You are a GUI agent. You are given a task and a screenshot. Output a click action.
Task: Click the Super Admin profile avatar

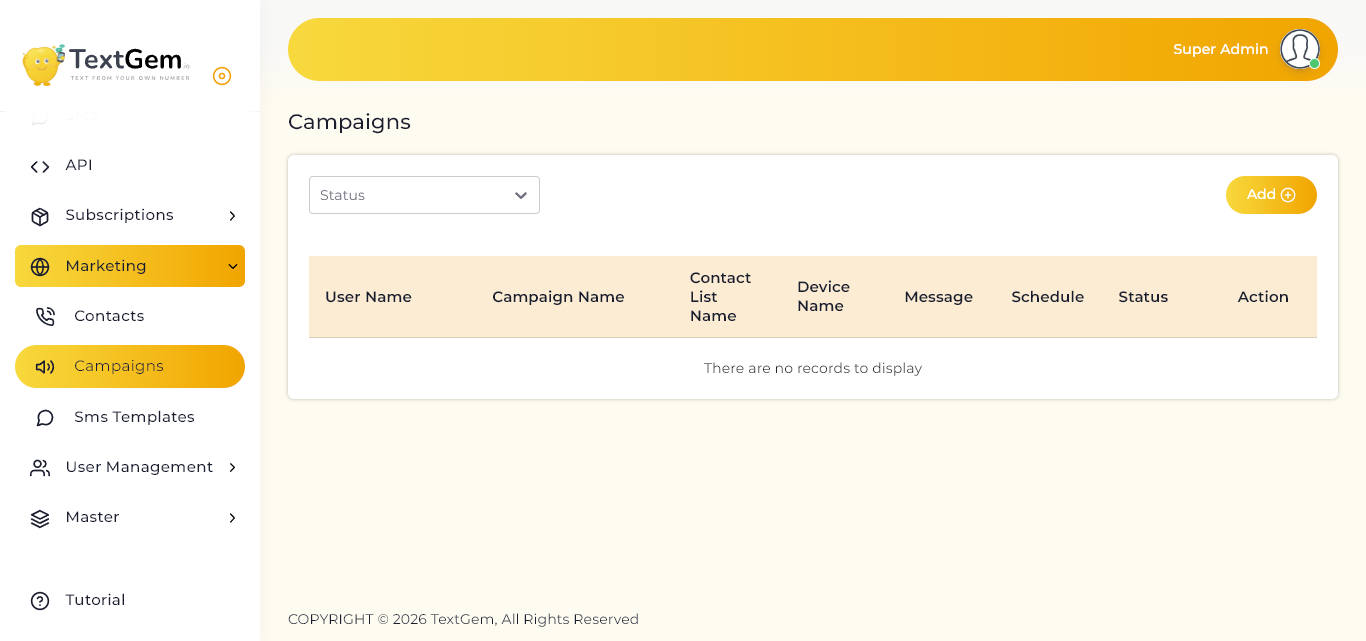pos(1300,49)
